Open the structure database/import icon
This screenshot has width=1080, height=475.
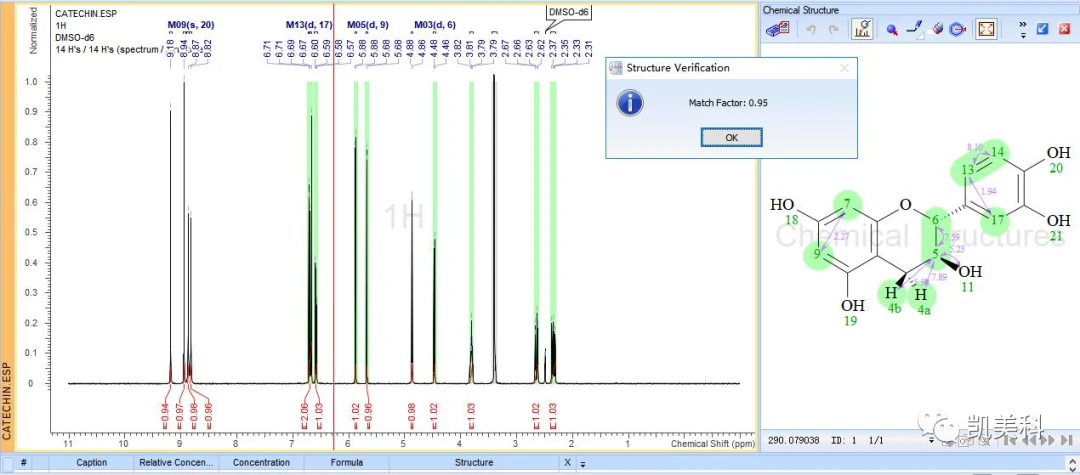click(777, 30)
